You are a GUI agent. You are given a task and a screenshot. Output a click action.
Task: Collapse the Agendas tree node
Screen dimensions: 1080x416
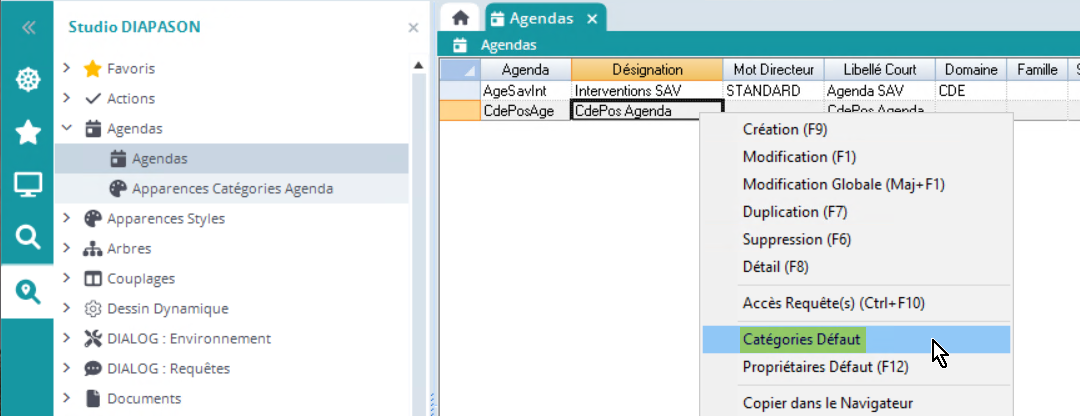click(67, 129)
